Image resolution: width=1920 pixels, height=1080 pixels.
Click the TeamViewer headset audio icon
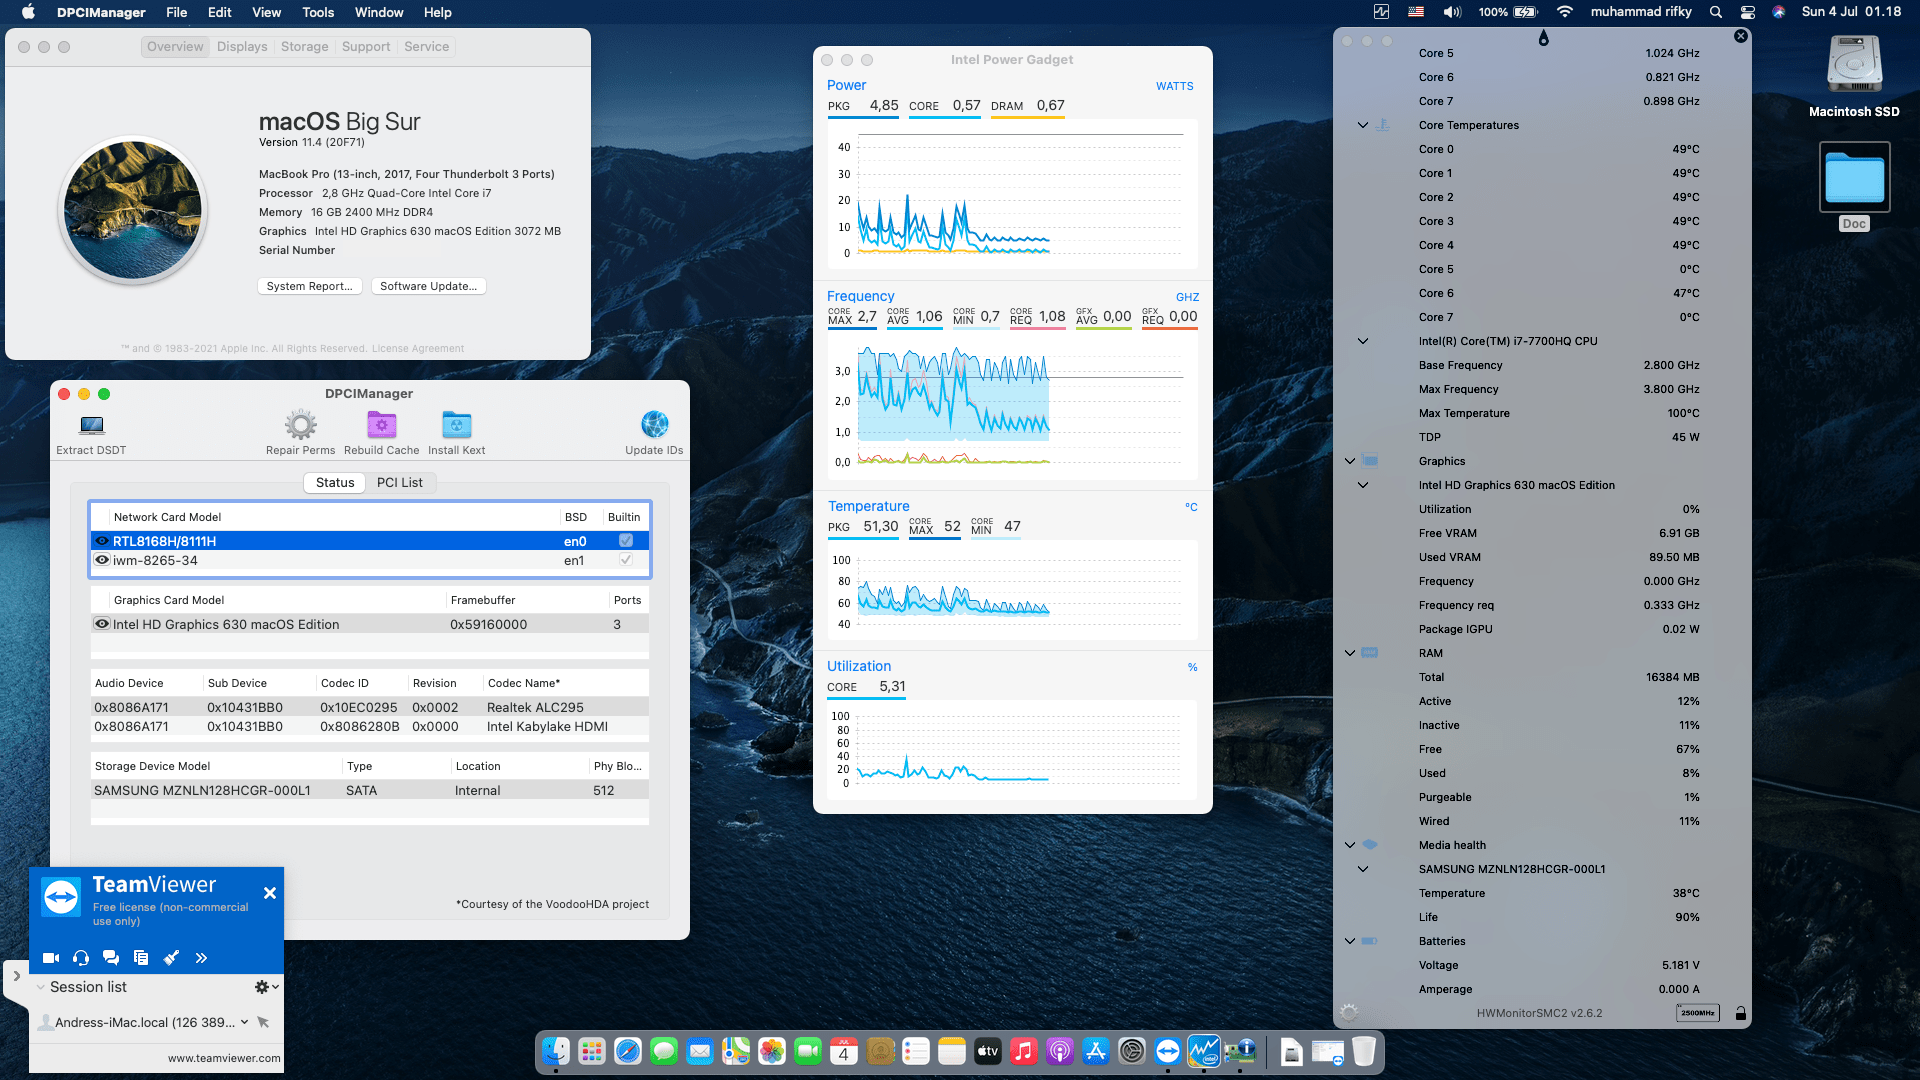(81, 958)
